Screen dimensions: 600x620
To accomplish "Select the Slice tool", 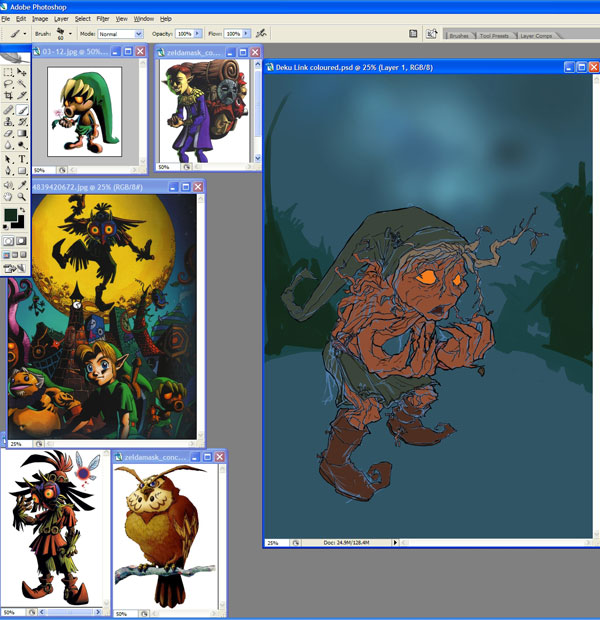I will [22, 95].
